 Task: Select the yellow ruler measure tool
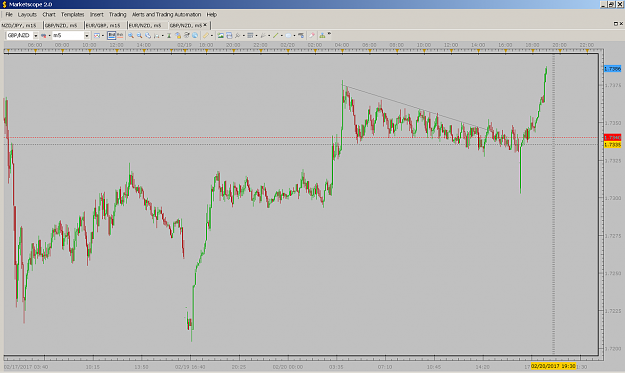206,35
